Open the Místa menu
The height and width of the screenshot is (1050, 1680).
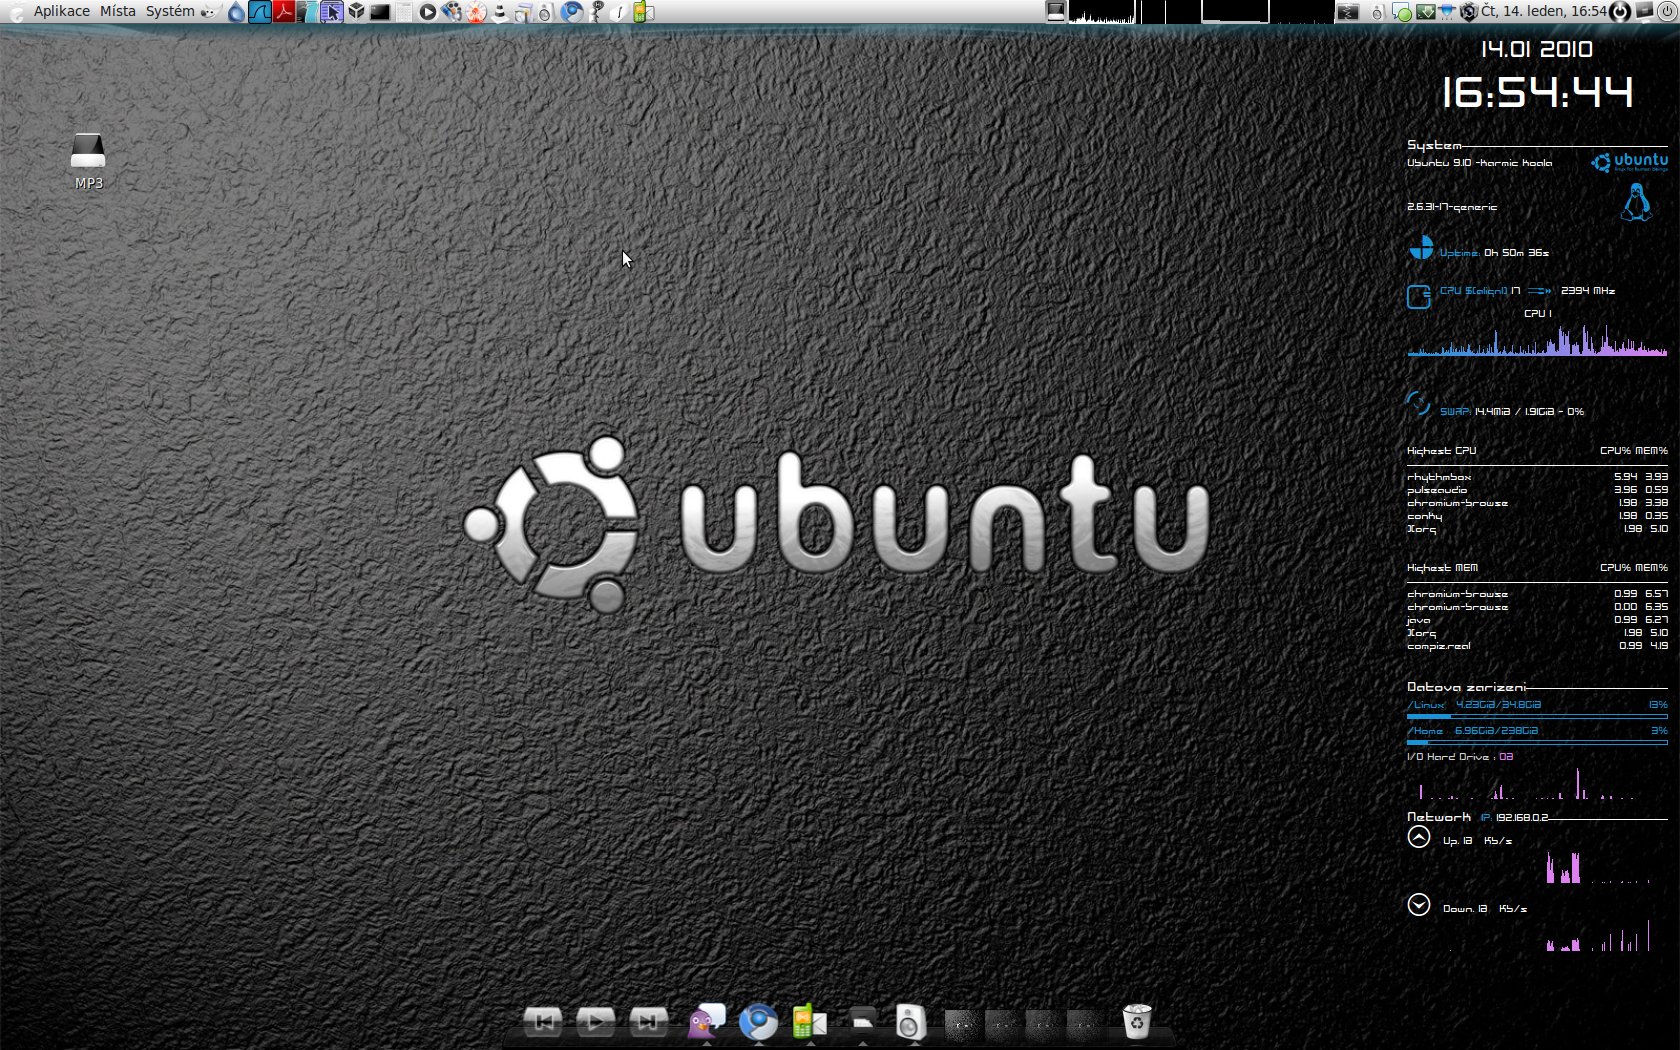tap(118, 11)
